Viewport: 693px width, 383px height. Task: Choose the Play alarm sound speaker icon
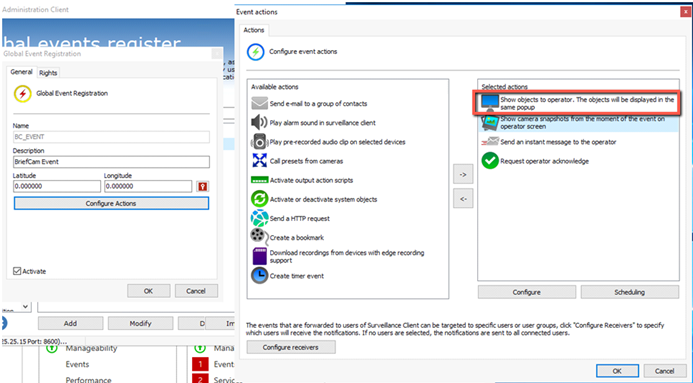coord(259,122)
